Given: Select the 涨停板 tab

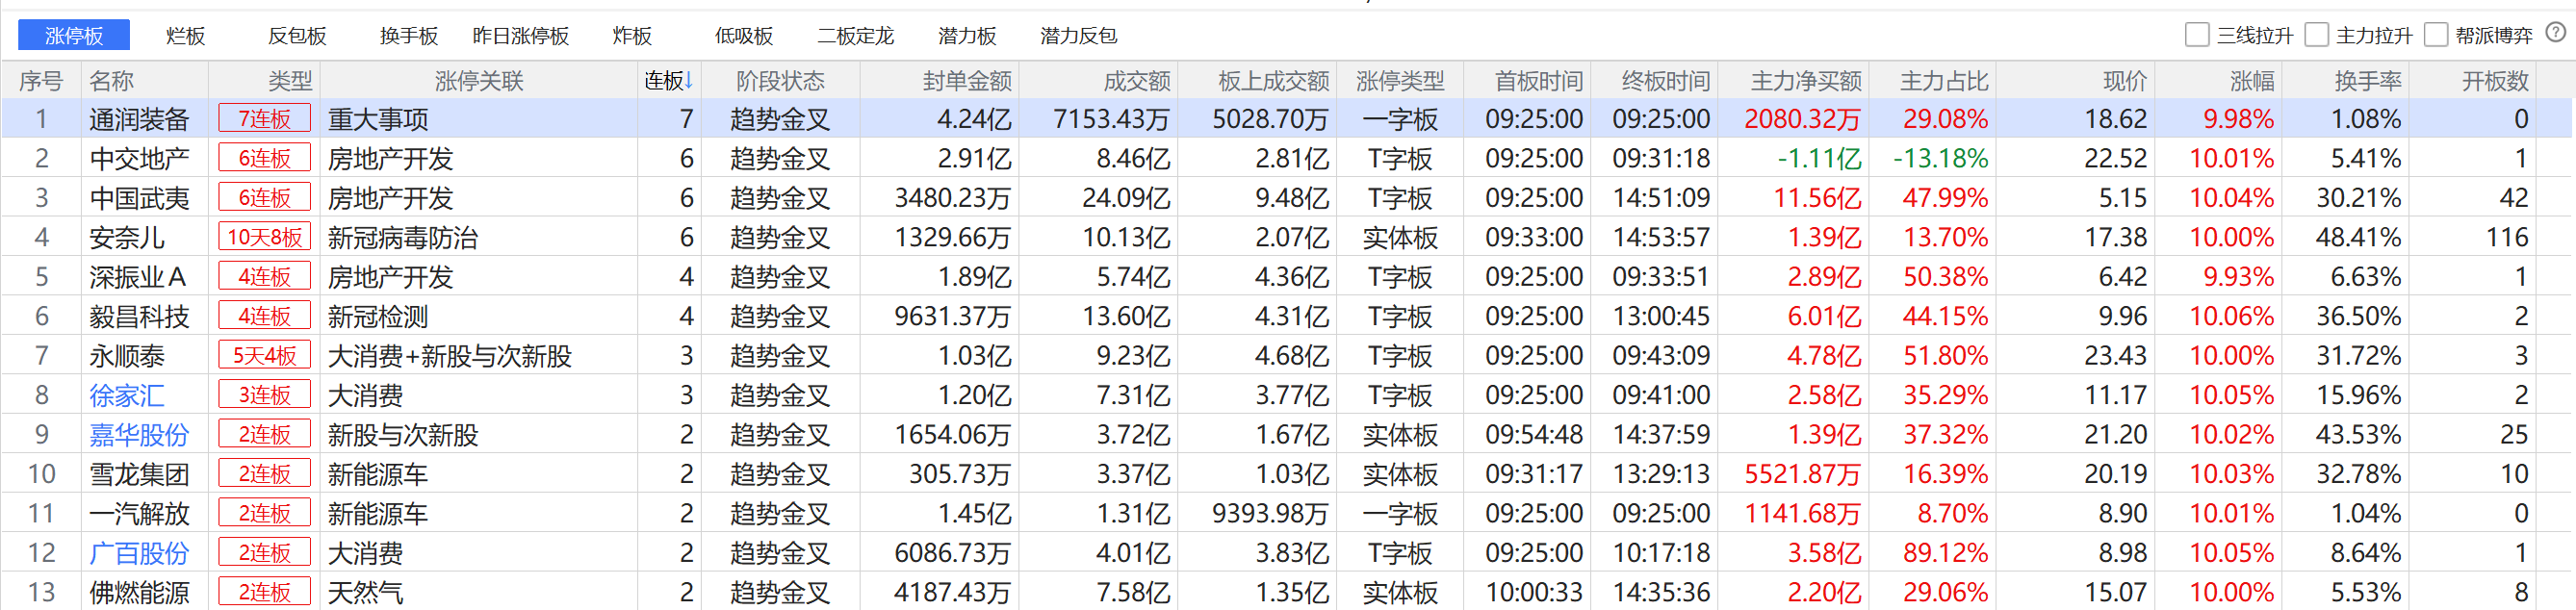Looking at the screenshot, I should (74, 35).
